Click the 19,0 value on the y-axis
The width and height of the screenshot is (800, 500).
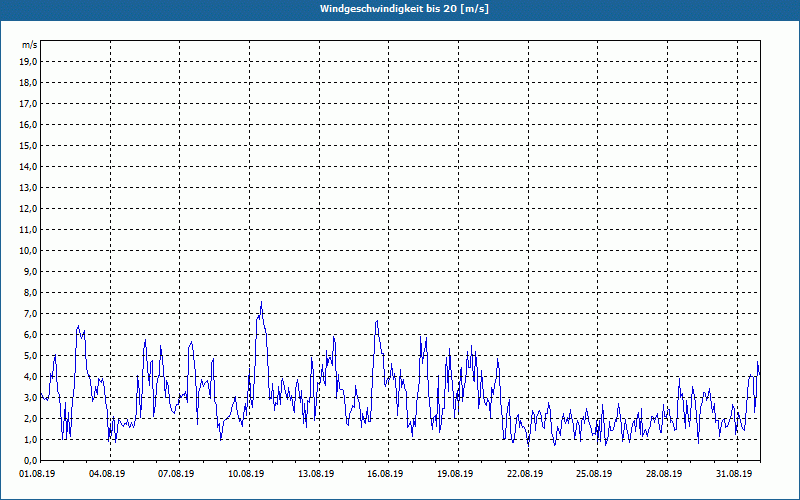(29, 61)
